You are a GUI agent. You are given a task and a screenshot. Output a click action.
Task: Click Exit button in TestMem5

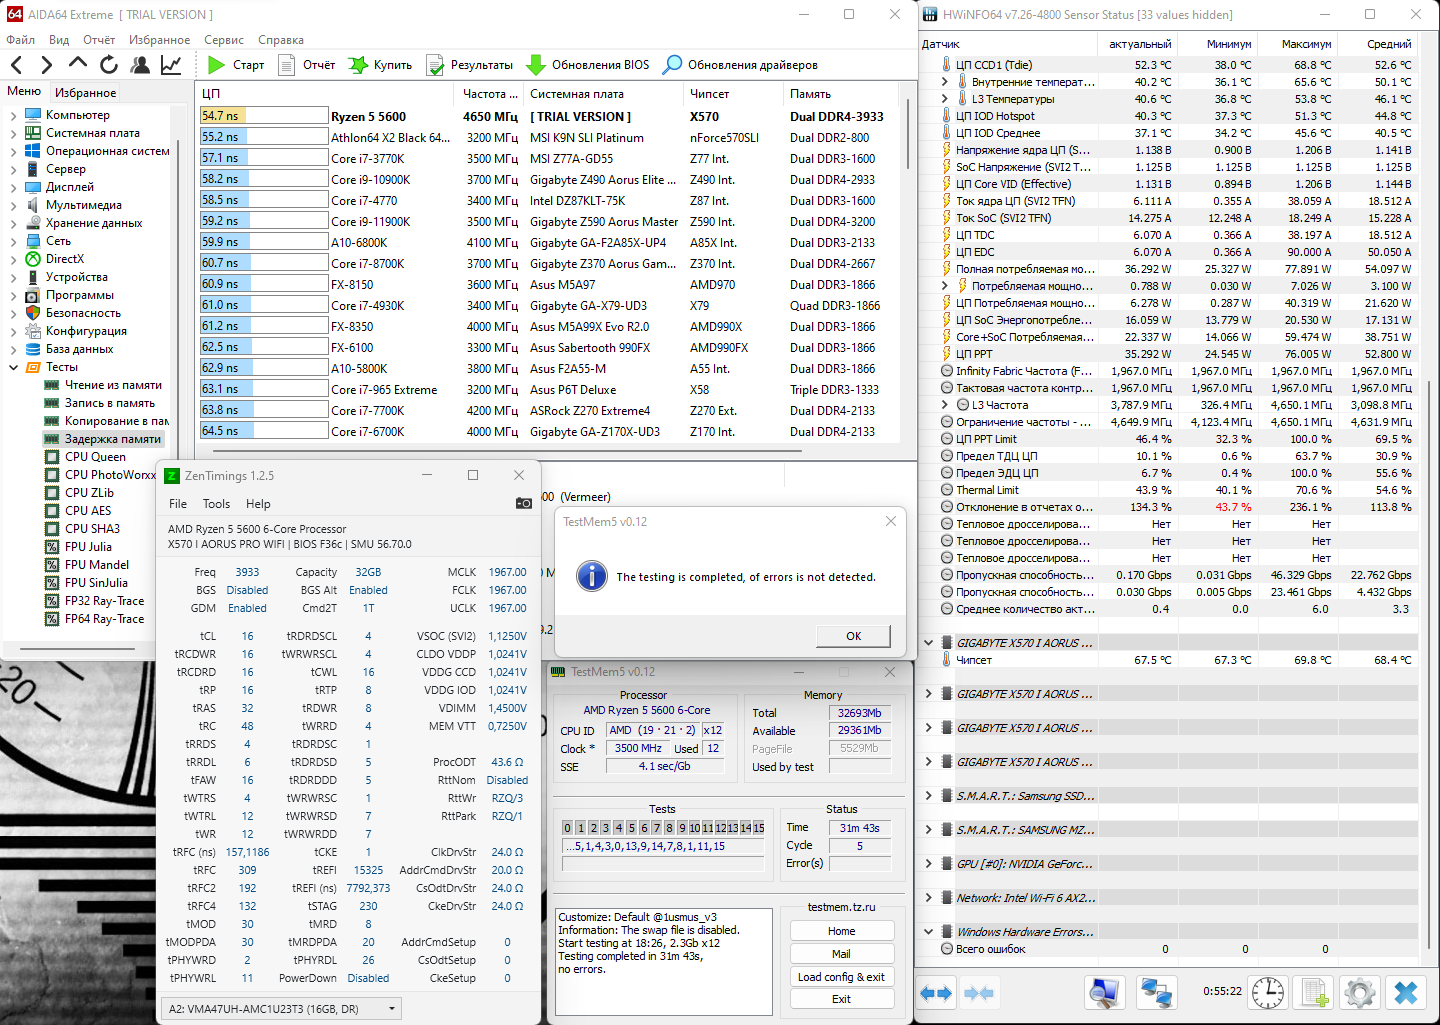tap(842, 999)
